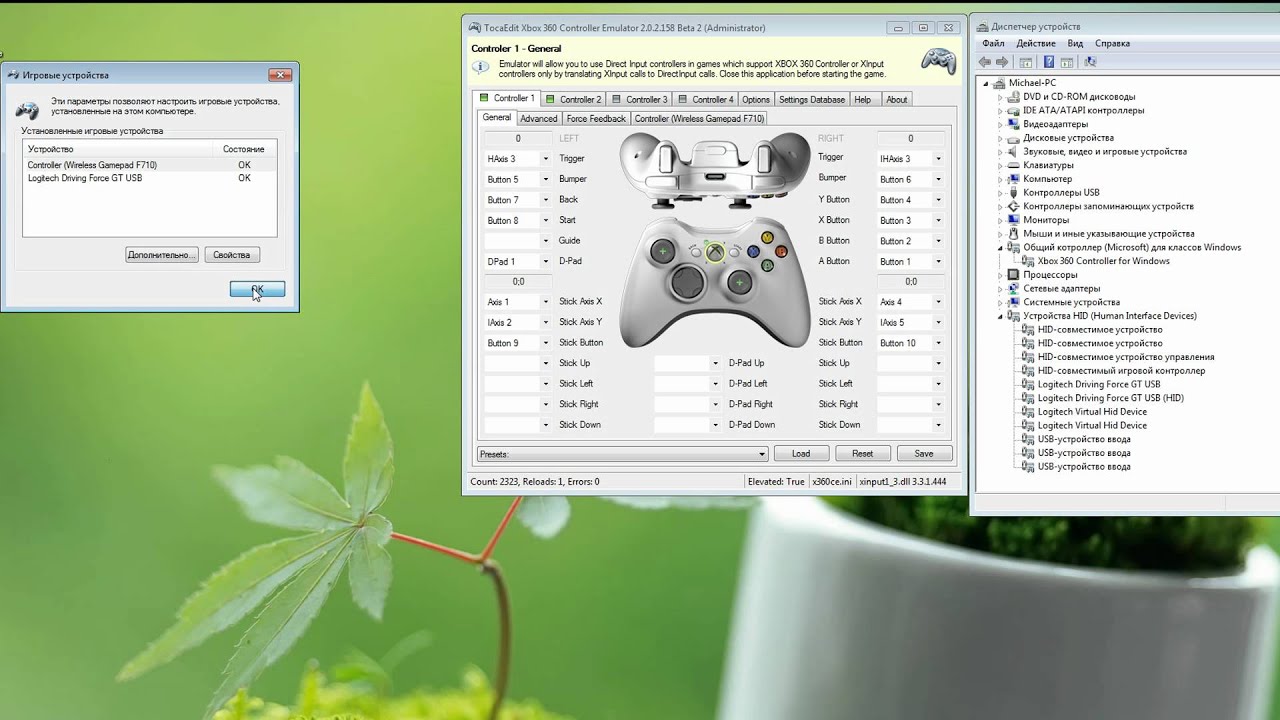Open the right Stick Axis X dropdown

[938, 302]
